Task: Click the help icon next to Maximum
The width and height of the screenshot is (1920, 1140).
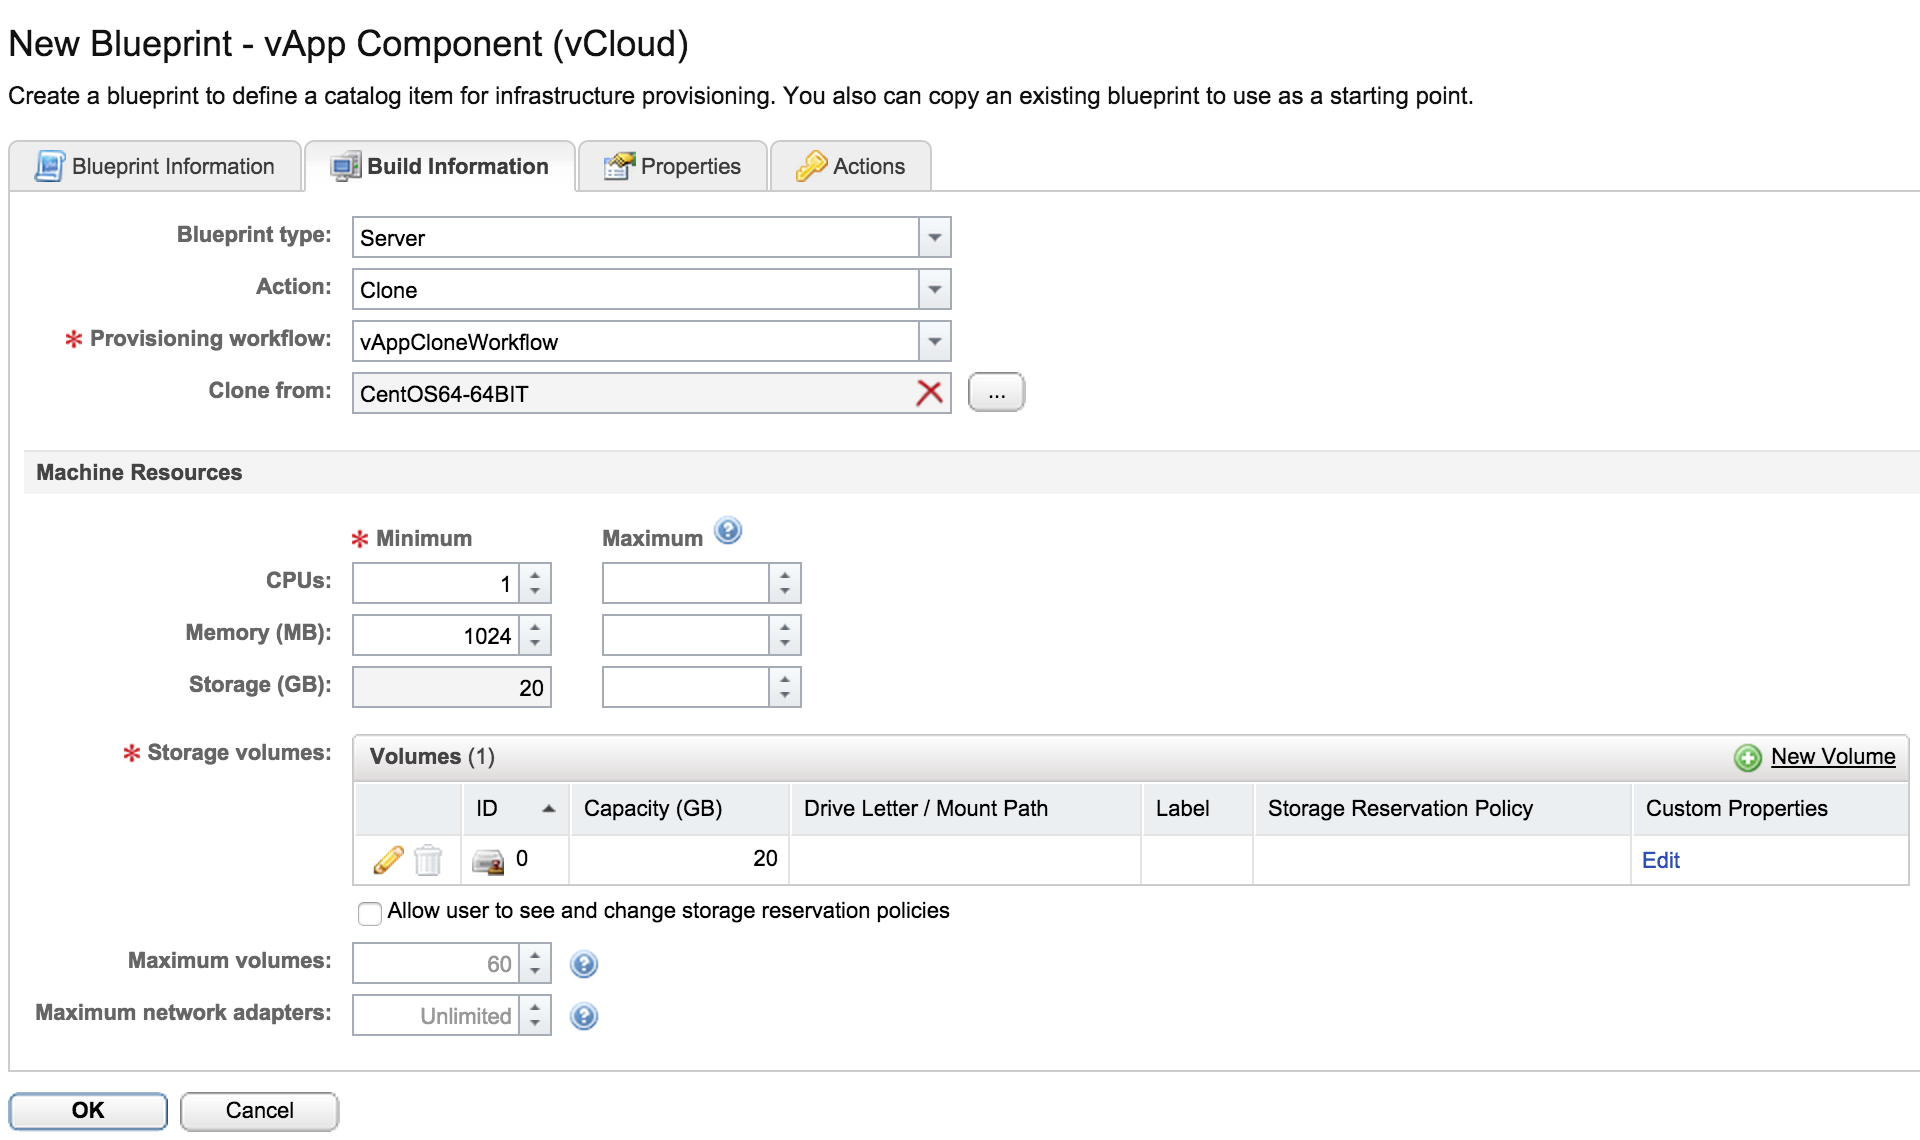Action: click(728, 531)
